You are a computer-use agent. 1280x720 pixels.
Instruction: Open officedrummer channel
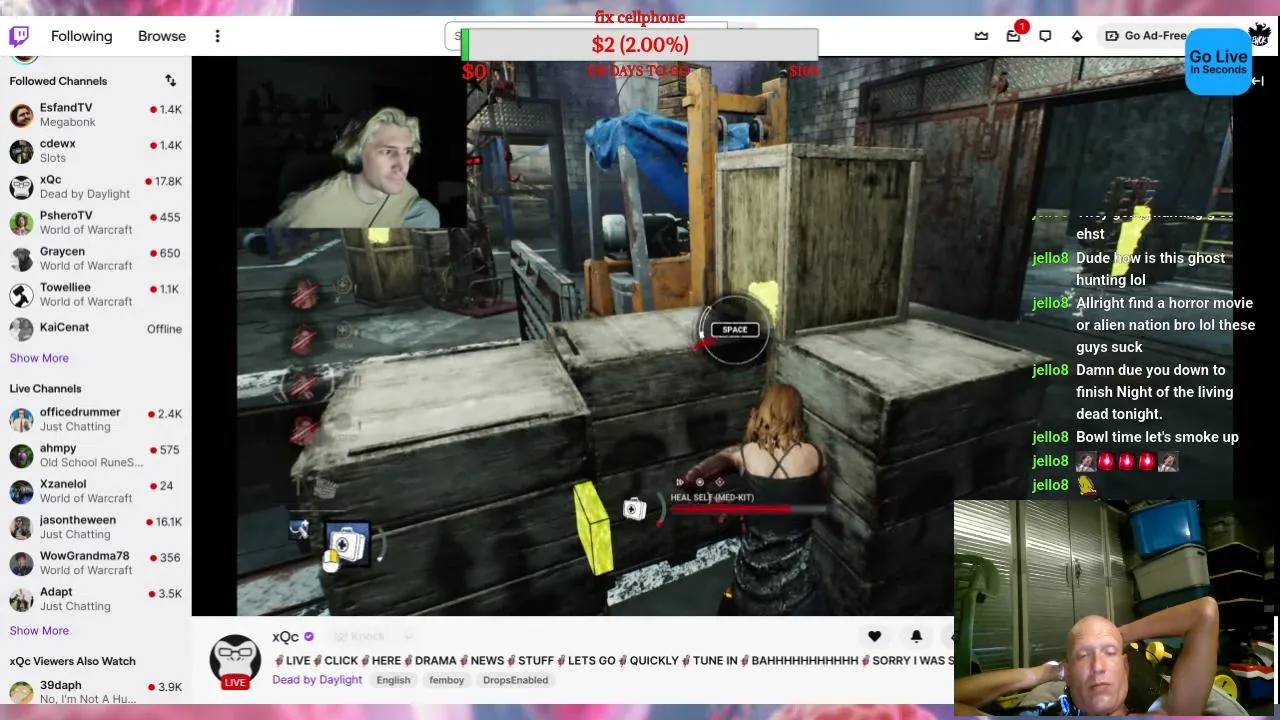tap(96, 420)
